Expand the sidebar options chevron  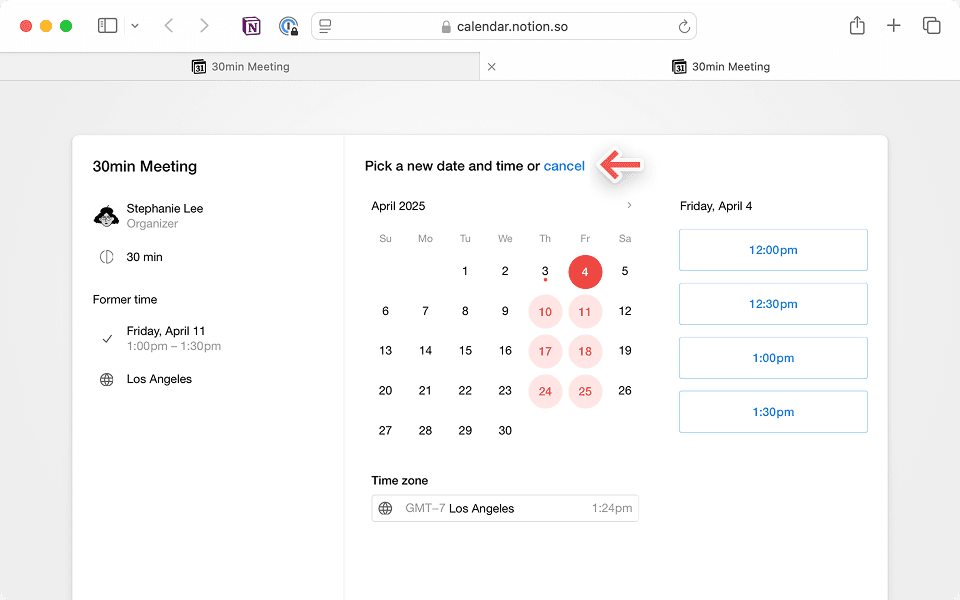[x=135, y=25]
